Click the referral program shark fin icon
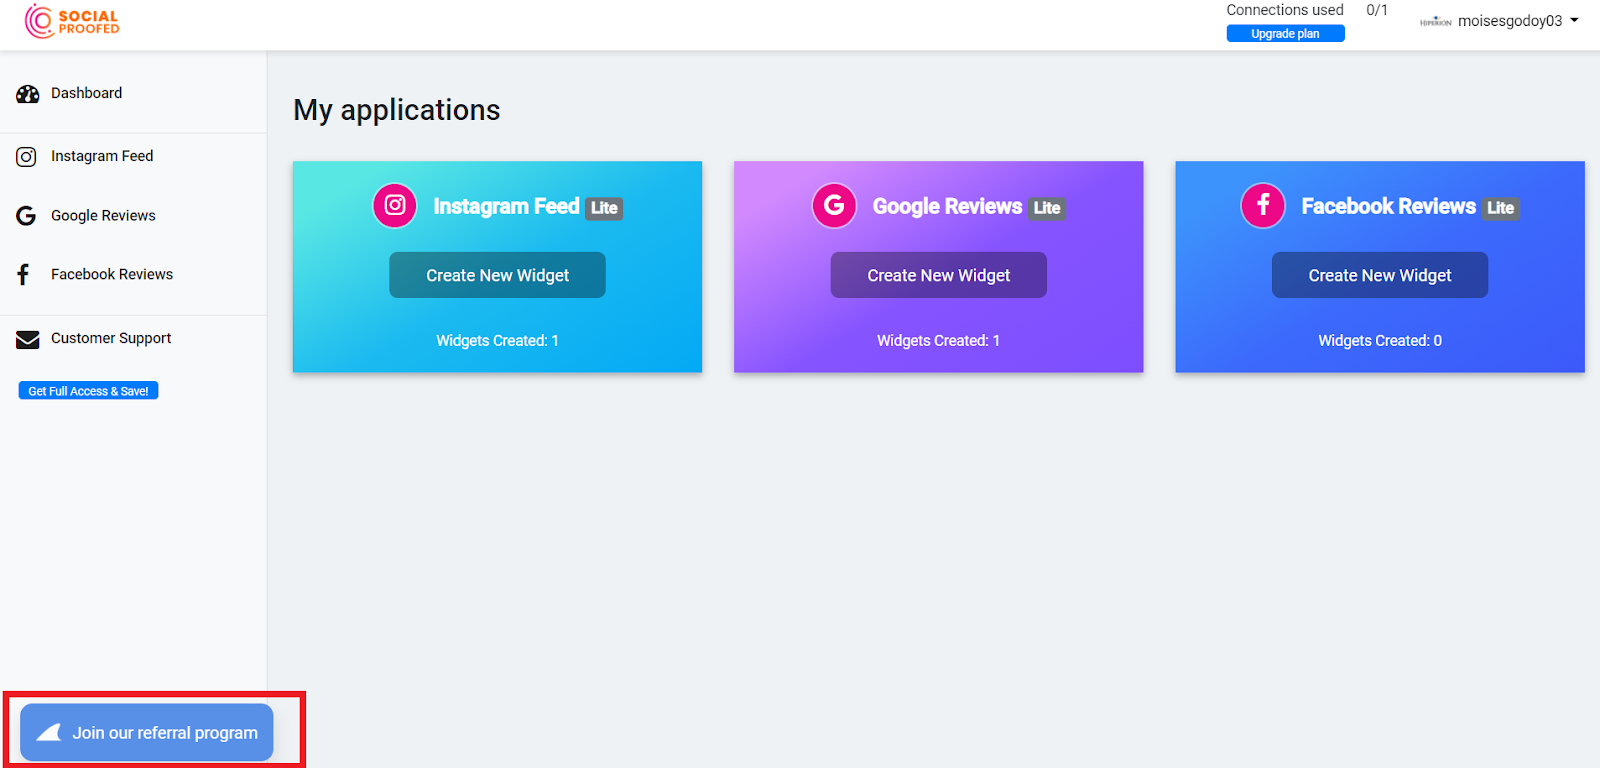This screenshot has height=768, width=1600. click(x=49, y=733)
